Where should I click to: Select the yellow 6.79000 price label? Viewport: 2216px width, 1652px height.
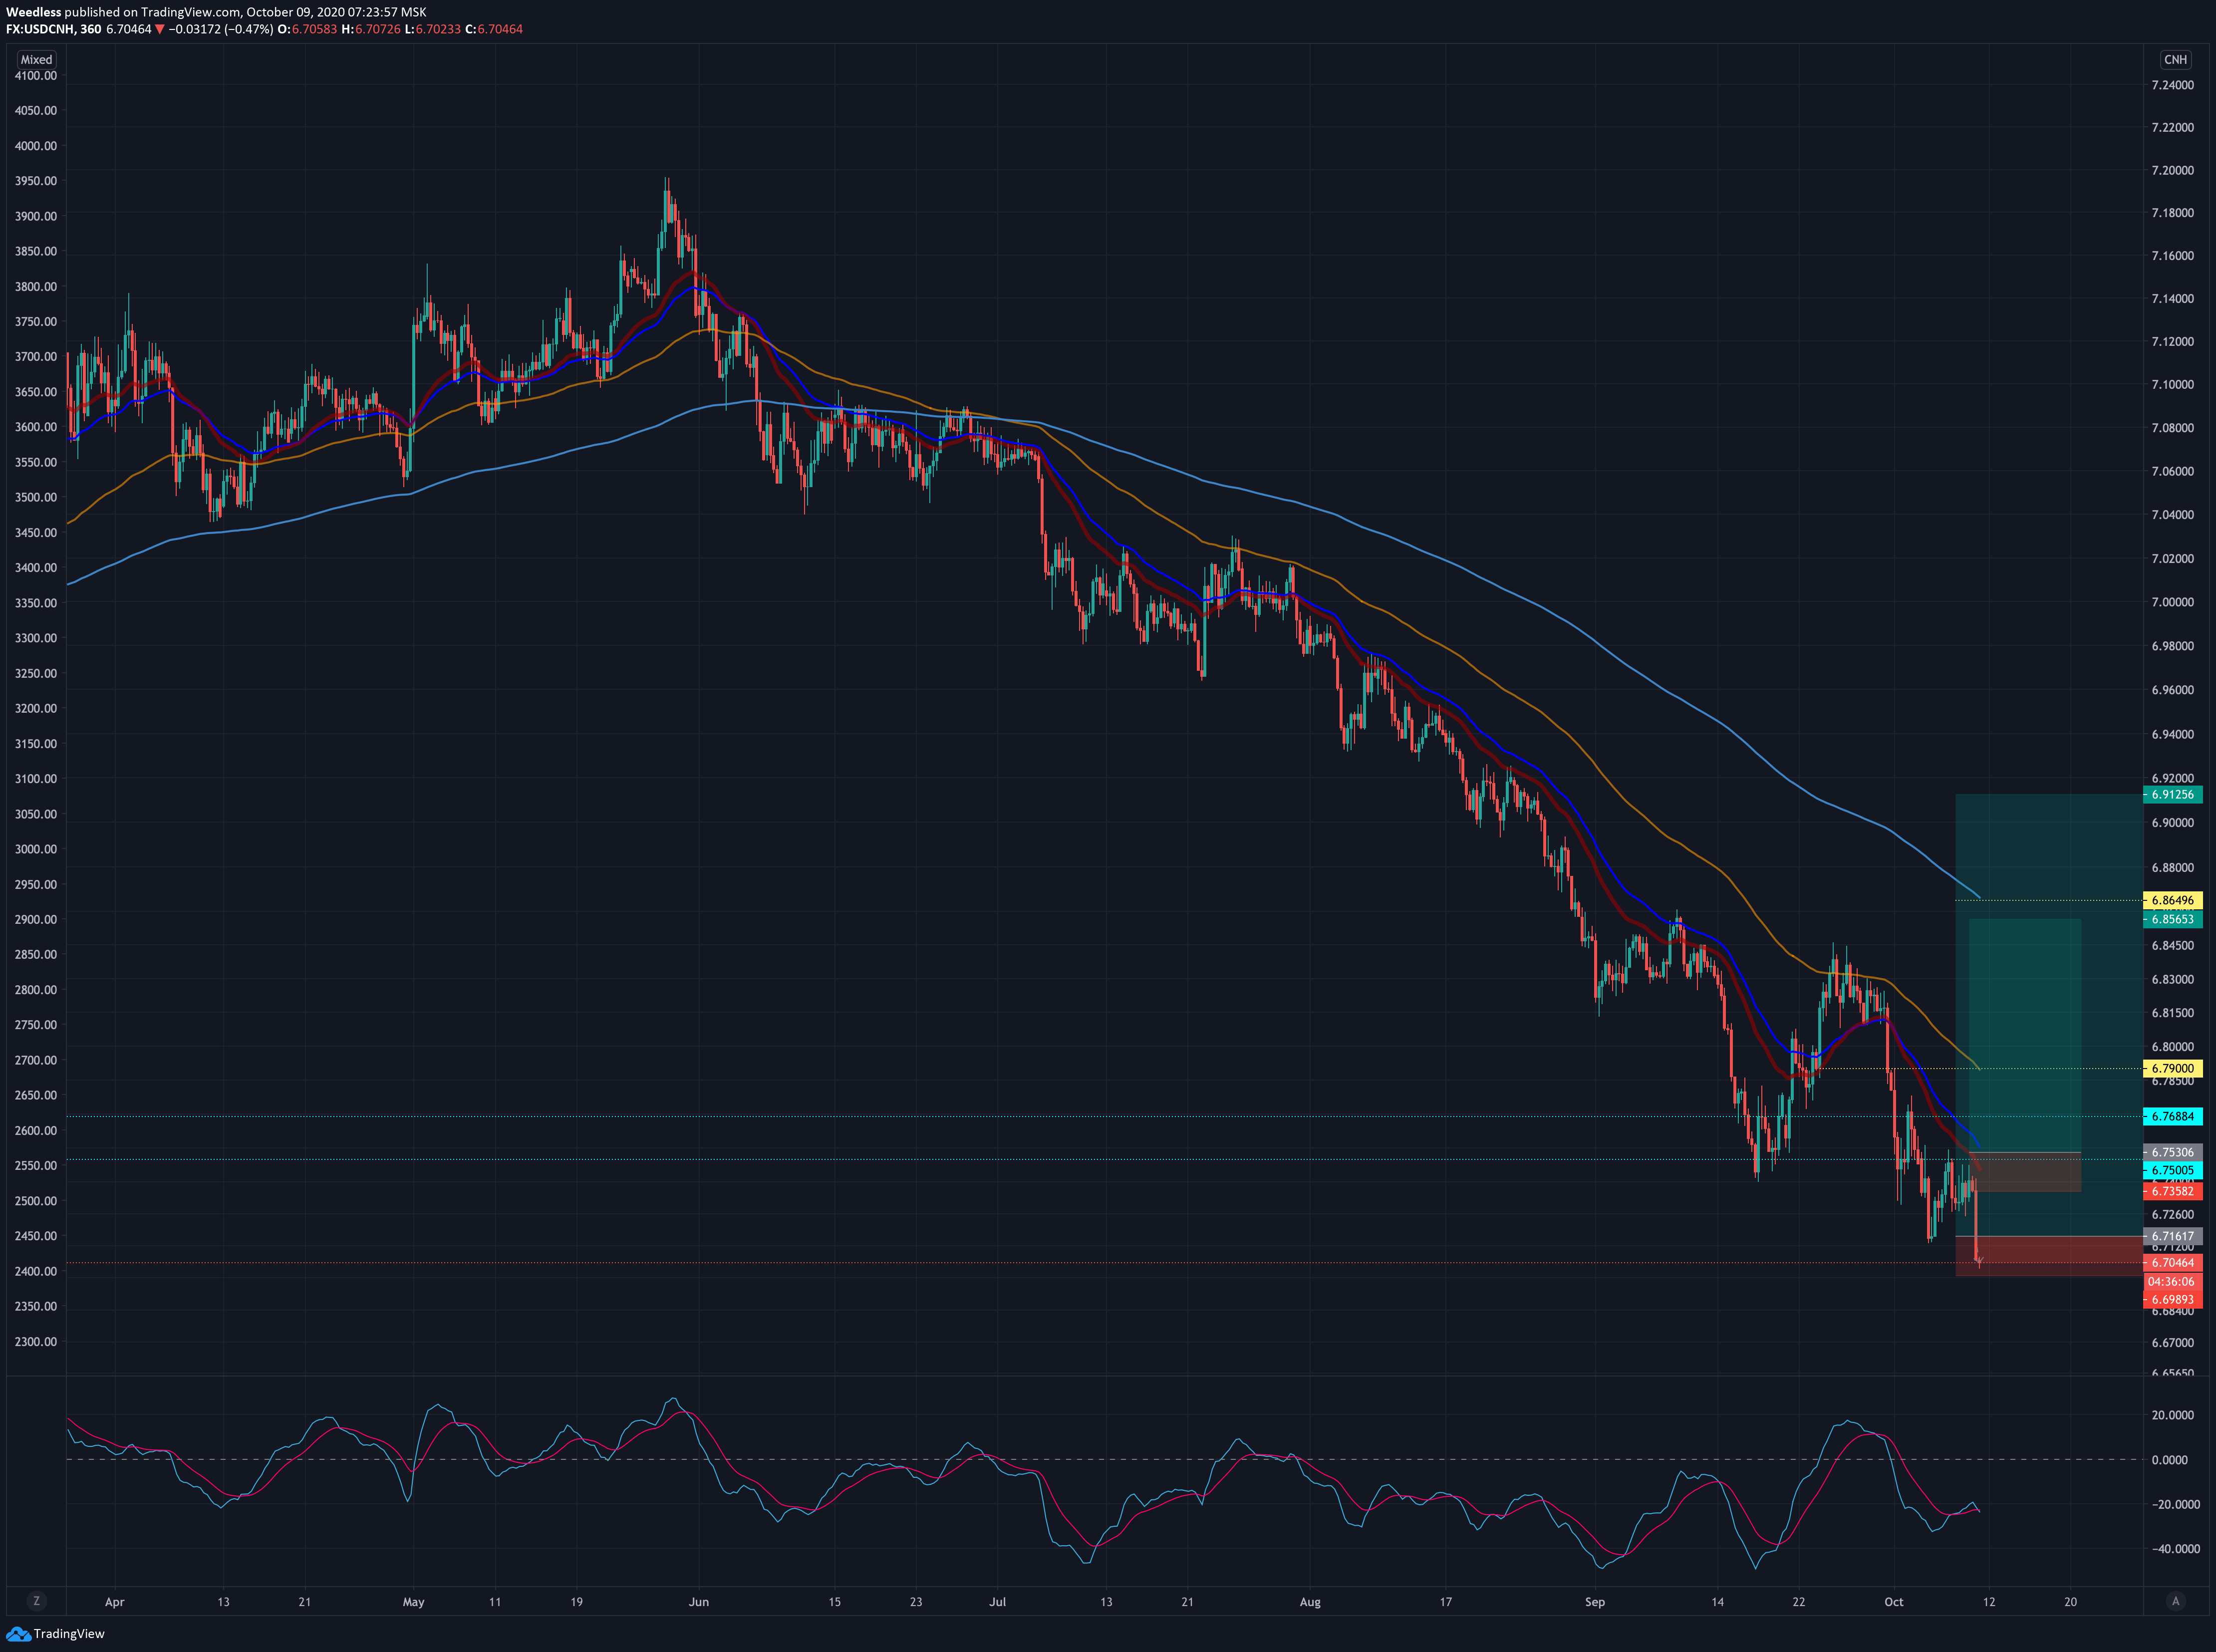pos(2172,1068)
